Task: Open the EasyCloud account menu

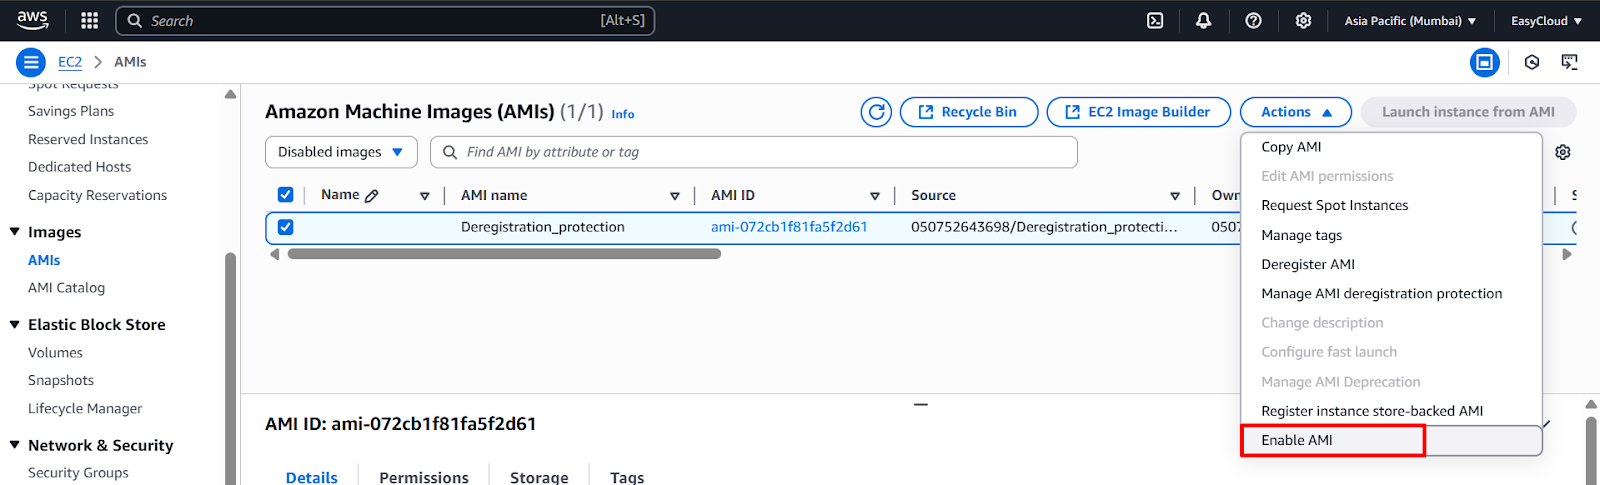Action: pos(1546,20)
